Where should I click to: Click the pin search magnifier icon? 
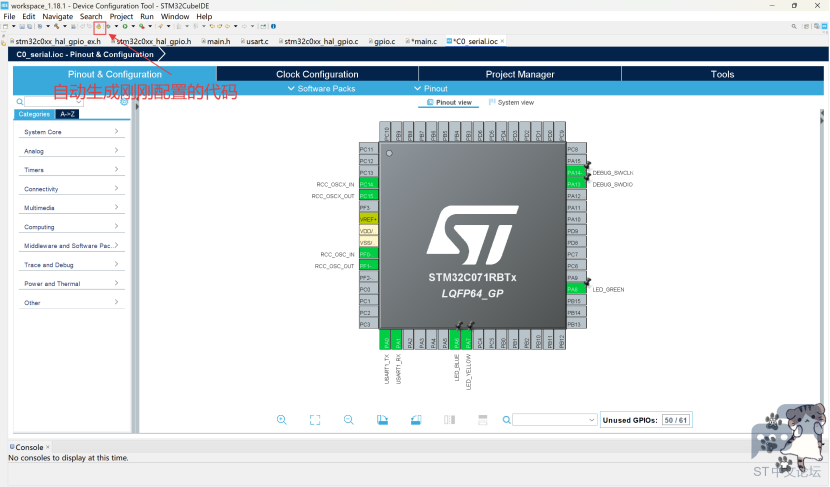pos(507,420)
